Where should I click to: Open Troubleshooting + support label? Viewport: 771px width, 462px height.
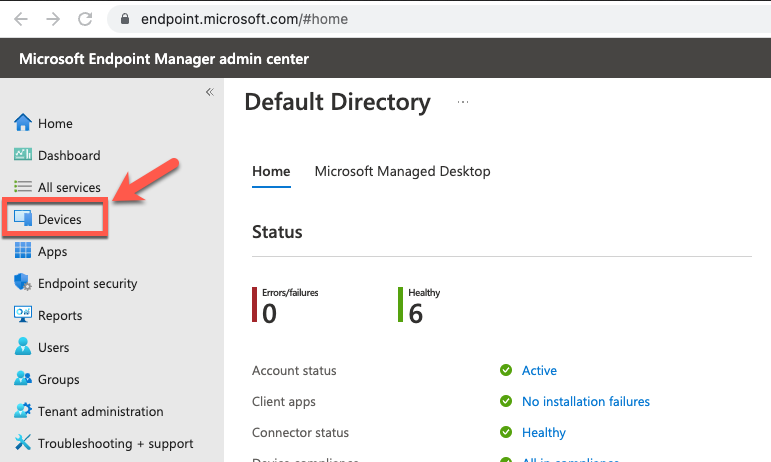coord(116,443)
